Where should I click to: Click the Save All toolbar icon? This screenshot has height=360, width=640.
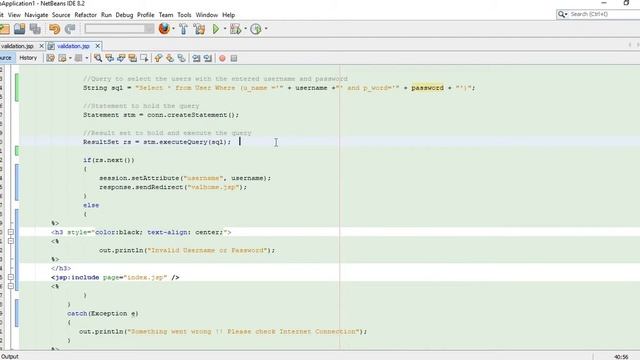coord(35,29)
